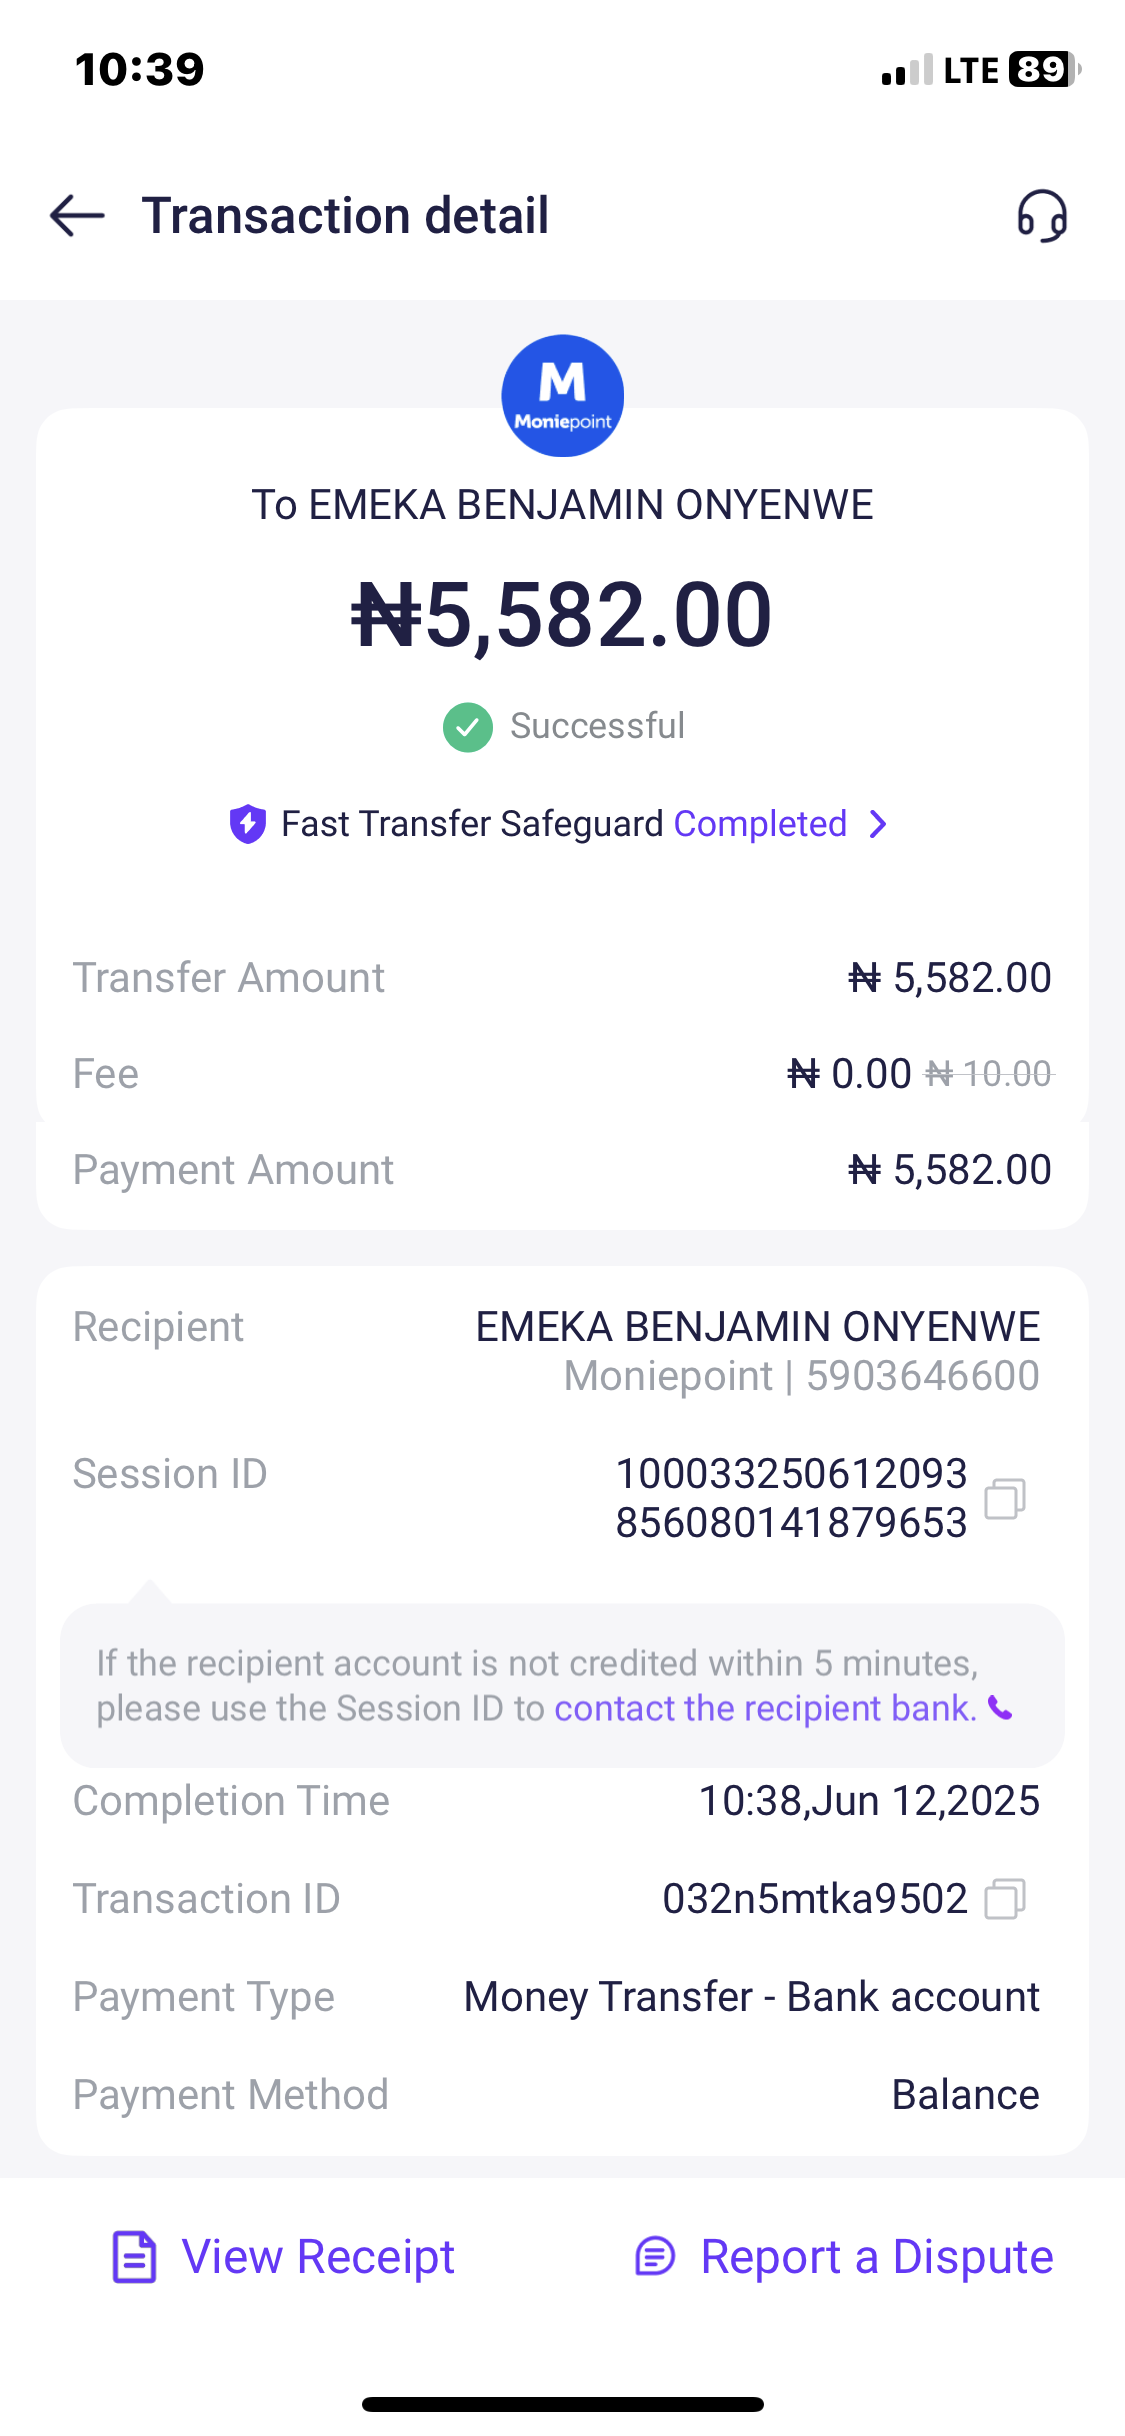
Task: Tap the home indicator bar
Action: 562,2404
